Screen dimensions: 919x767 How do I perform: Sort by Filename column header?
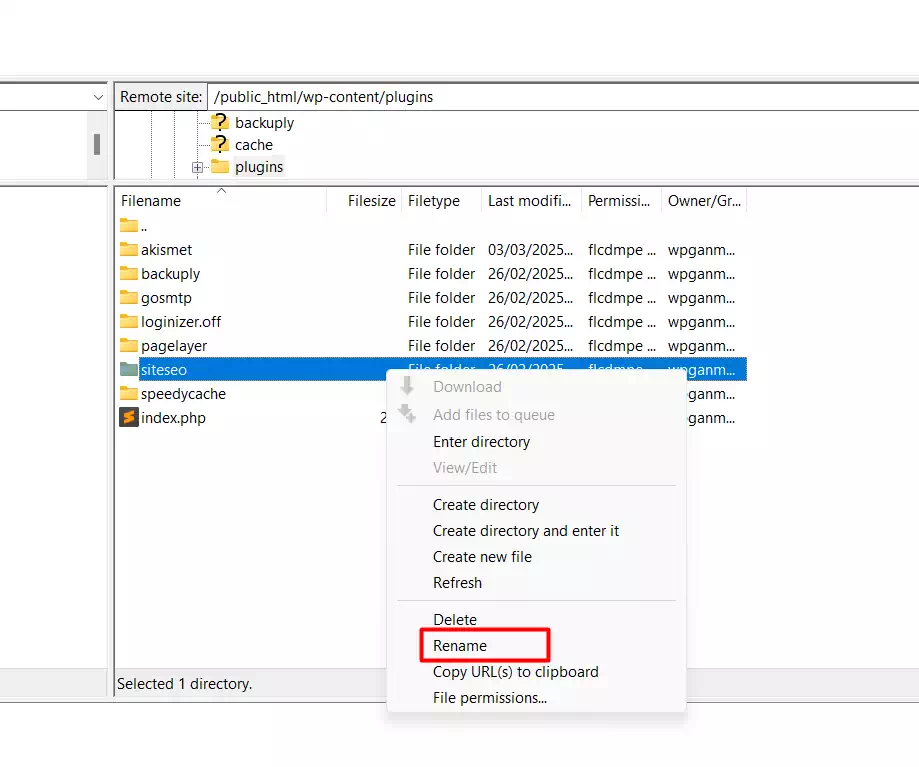click(x=220, y=201)
